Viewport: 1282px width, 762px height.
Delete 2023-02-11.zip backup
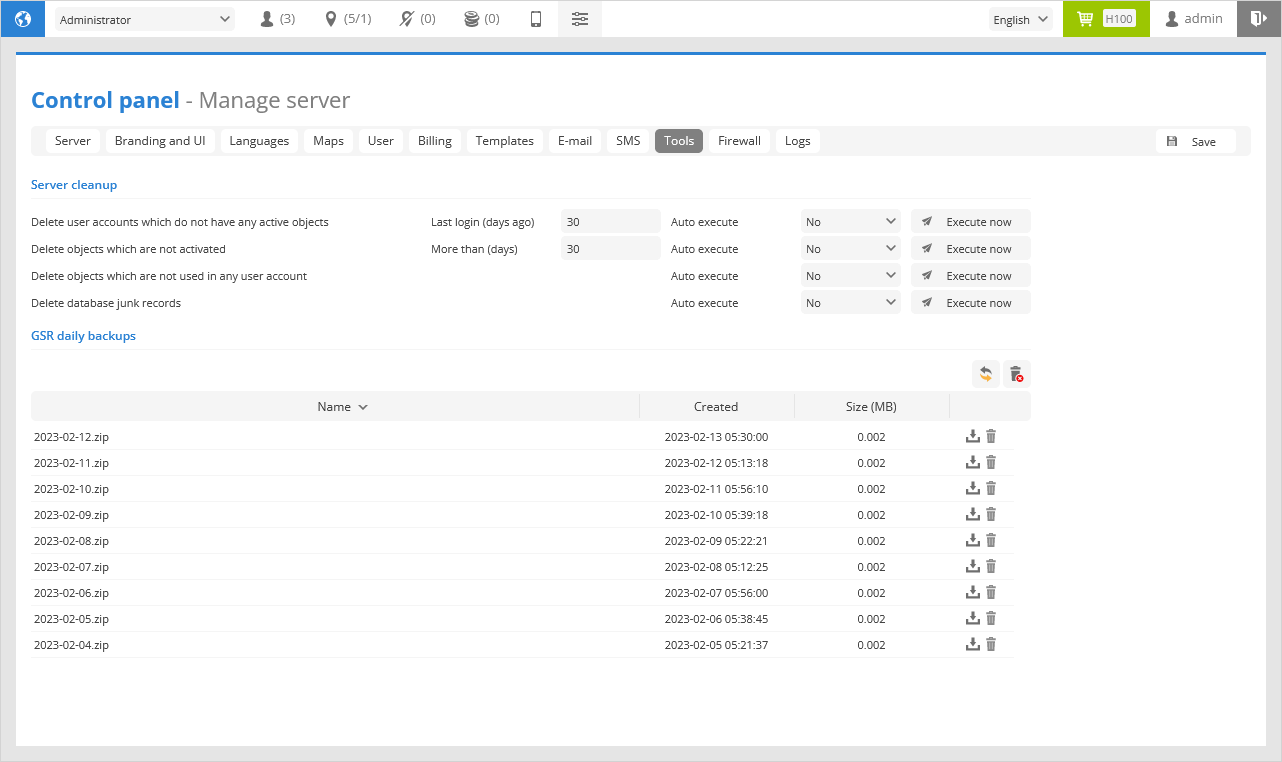click(x=991, y=462)
